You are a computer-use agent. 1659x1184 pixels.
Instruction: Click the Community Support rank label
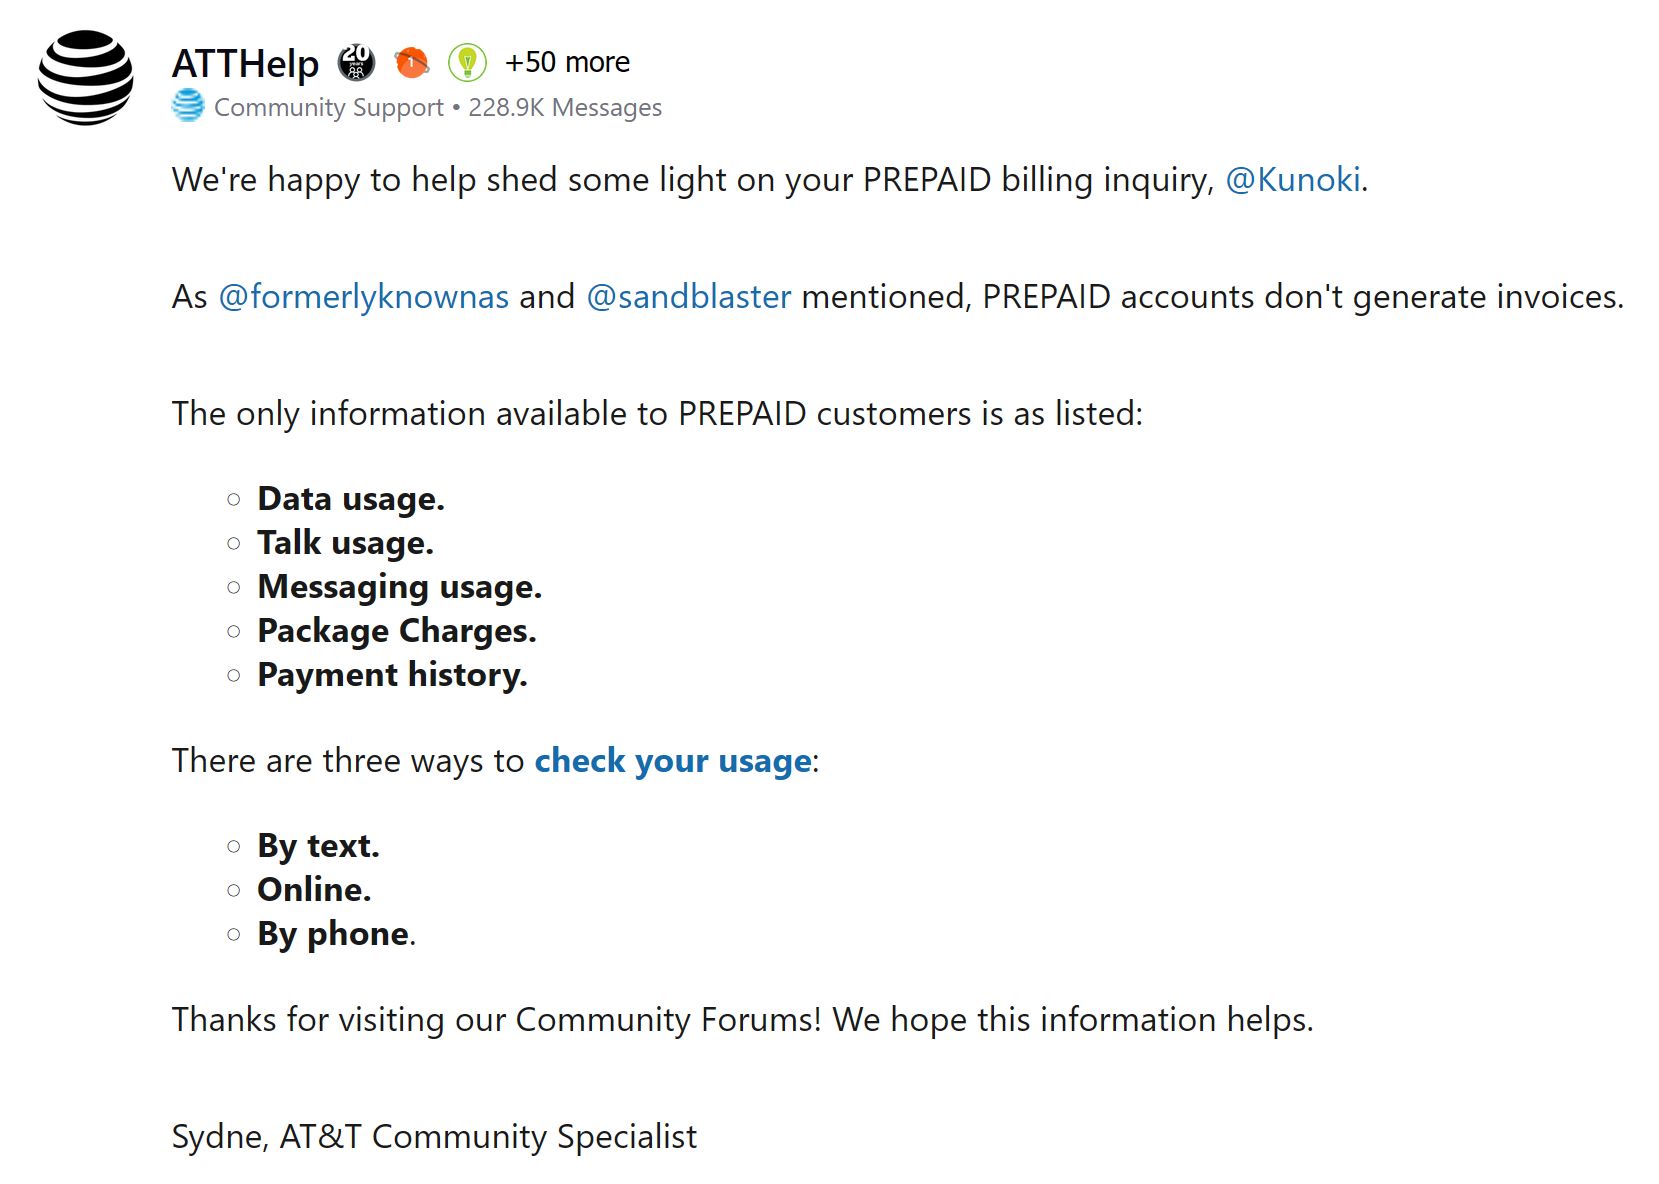pyautogui.click(x=329, y=107)
